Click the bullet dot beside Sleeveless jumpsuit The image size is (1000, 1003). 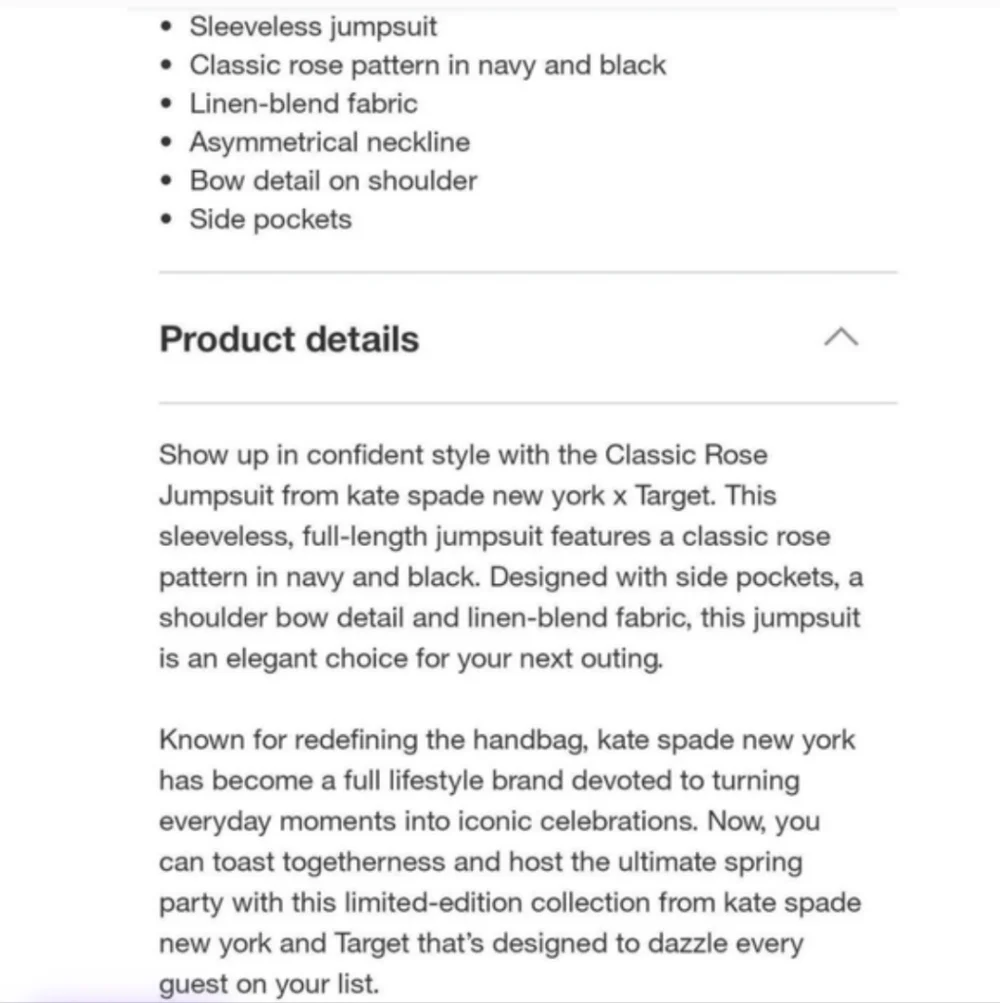point(166,26)
